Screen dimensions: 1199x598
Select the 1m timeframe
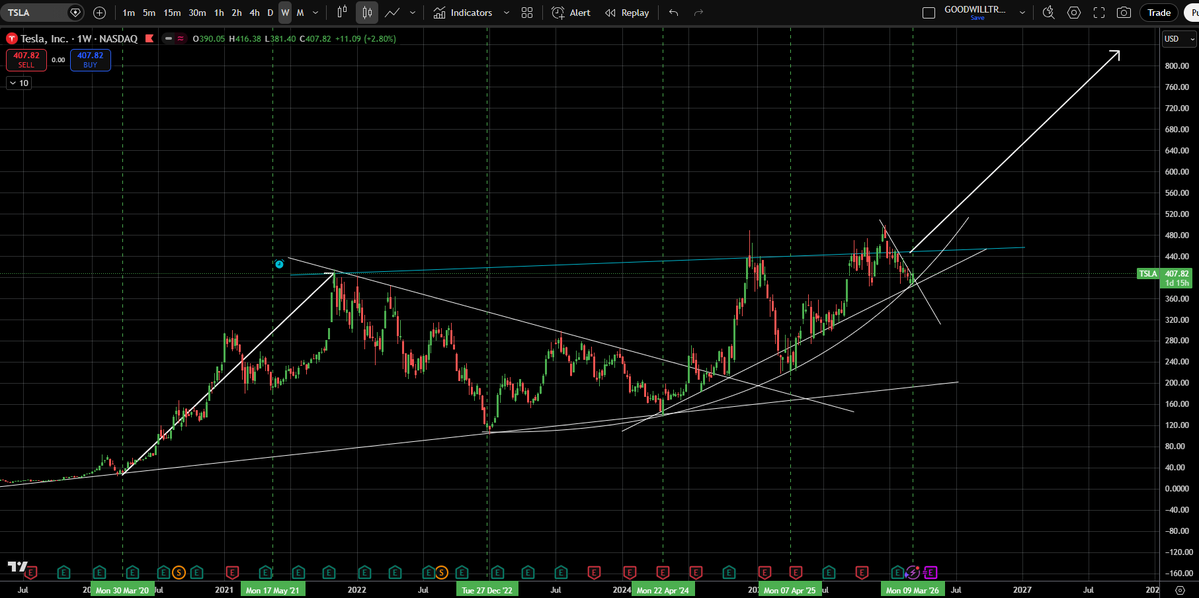[128, 12]
